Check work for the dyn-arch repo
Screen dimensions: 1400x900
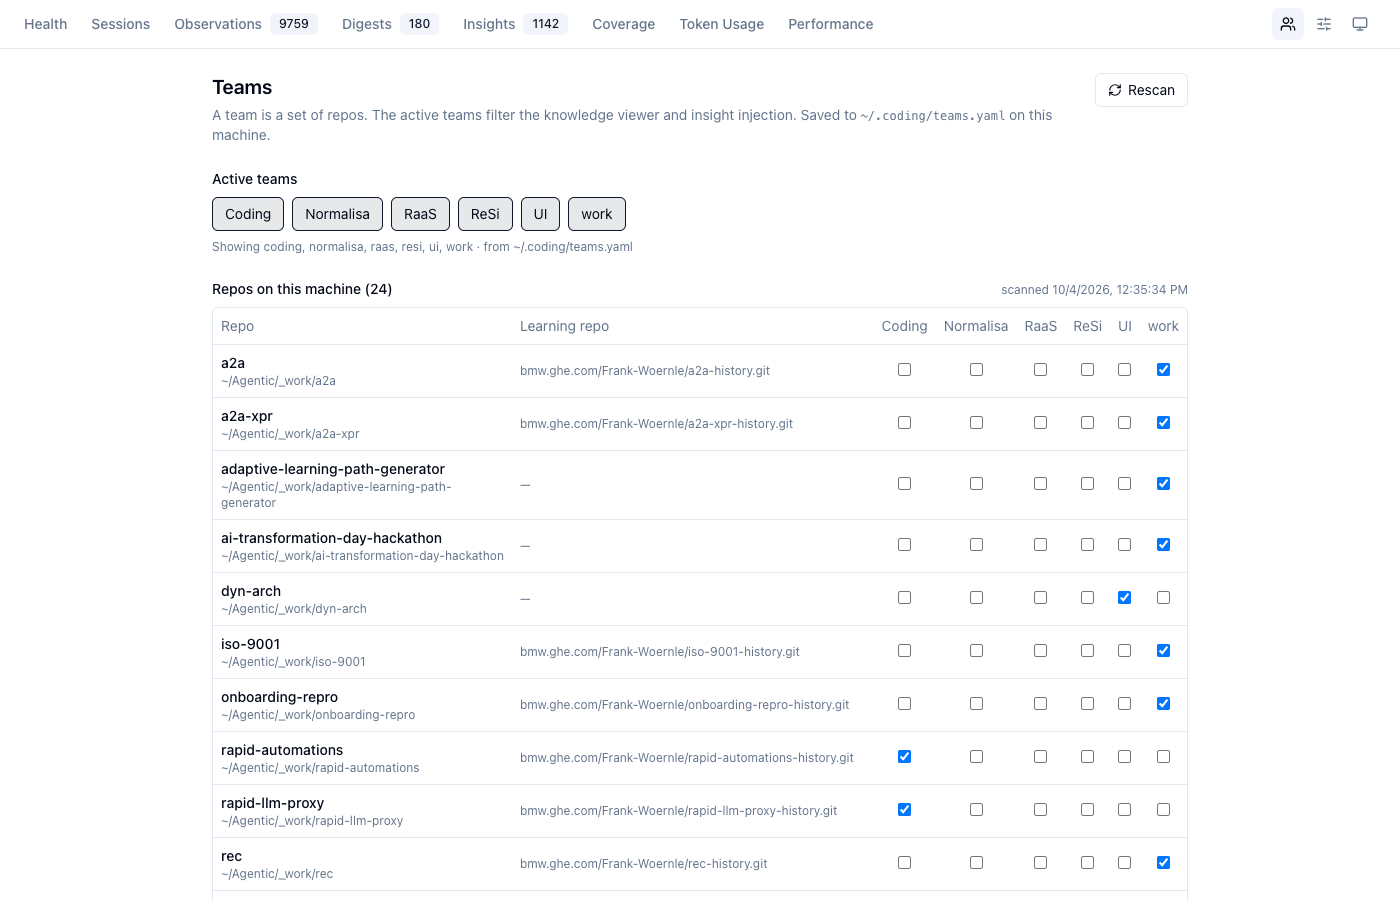1163,598
